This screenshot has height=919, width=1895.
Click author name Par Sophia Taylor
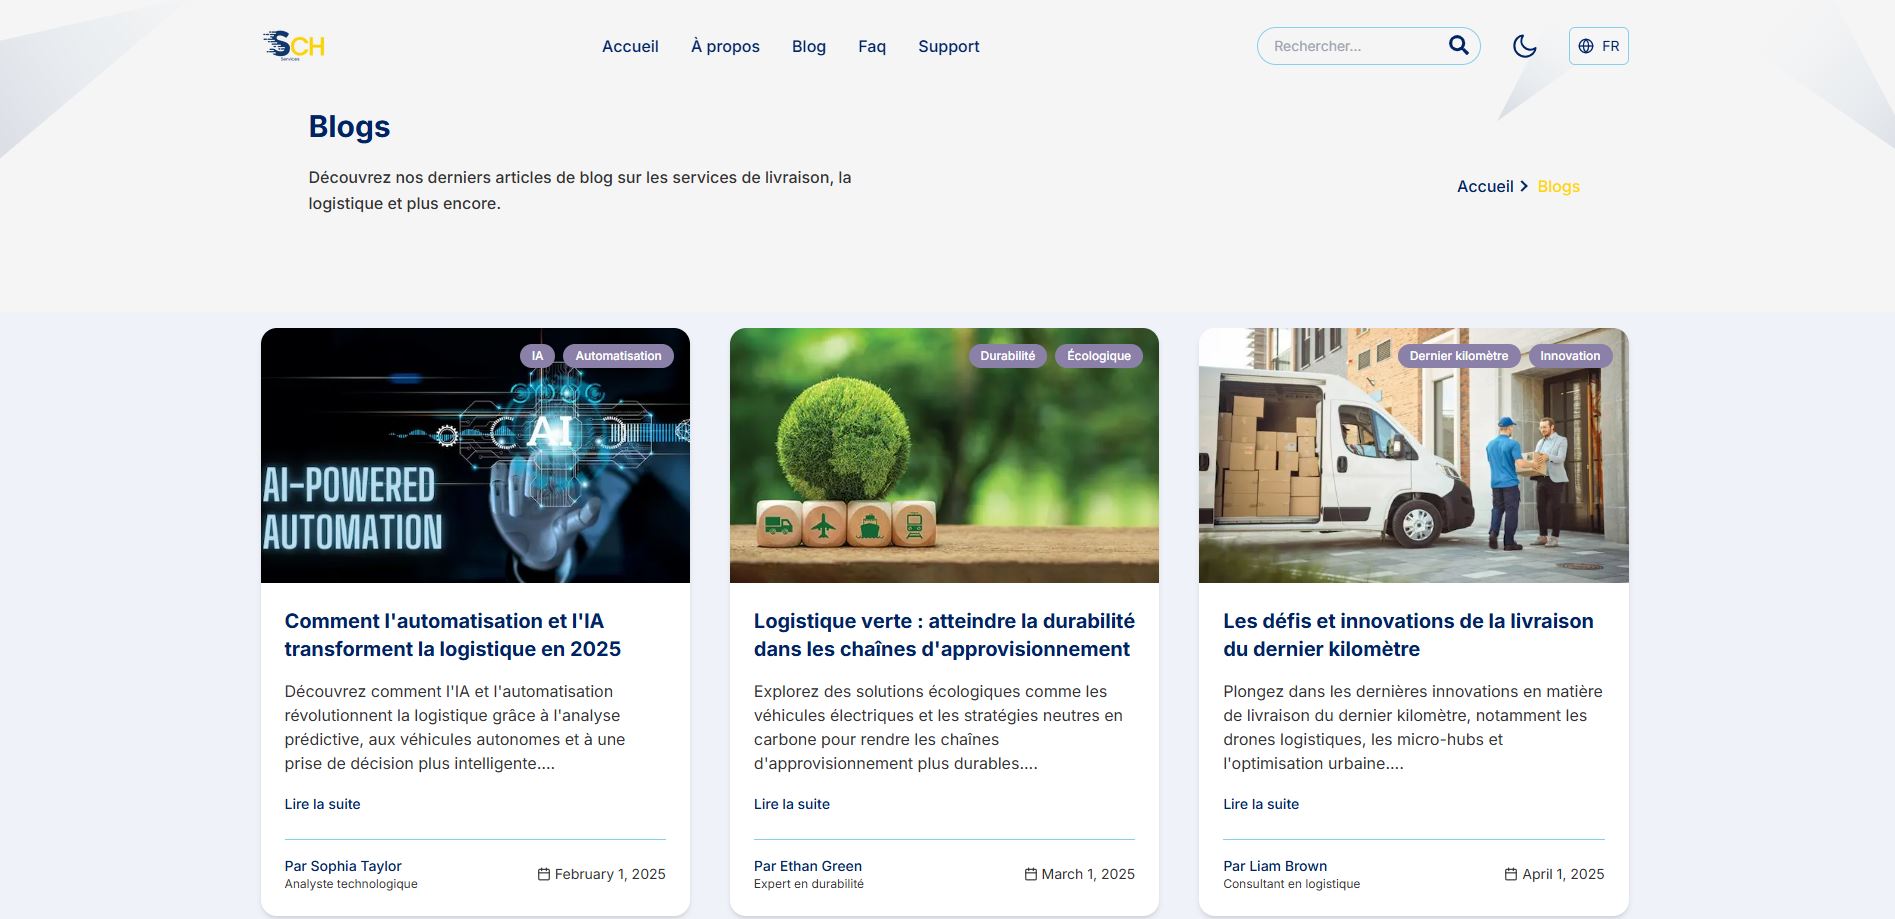click(x=343, y=866)
